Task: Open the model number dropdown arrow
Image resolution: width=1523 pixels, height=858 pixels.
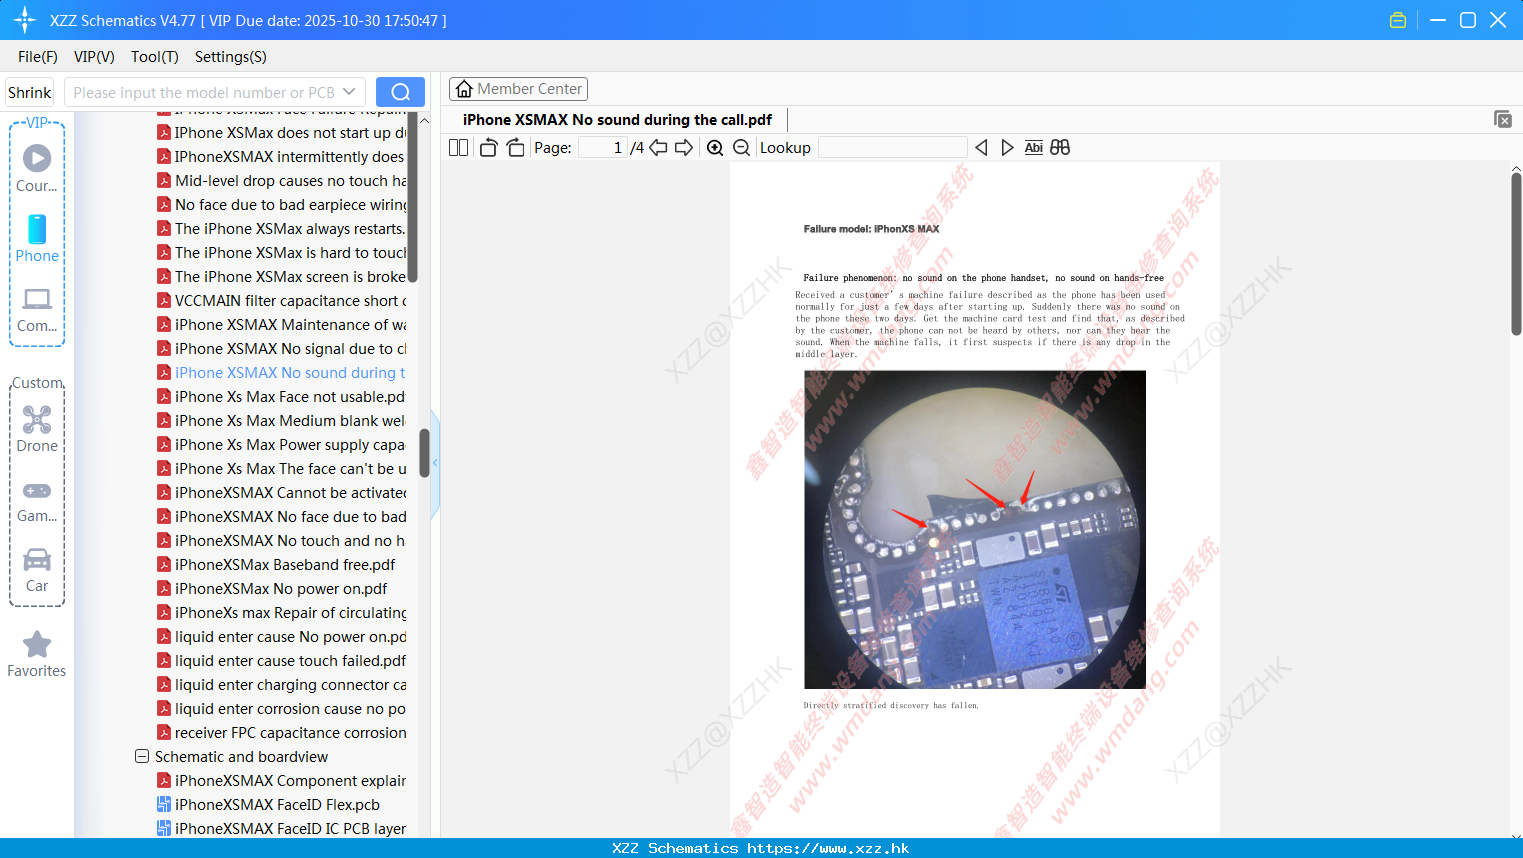Action: 349,92
